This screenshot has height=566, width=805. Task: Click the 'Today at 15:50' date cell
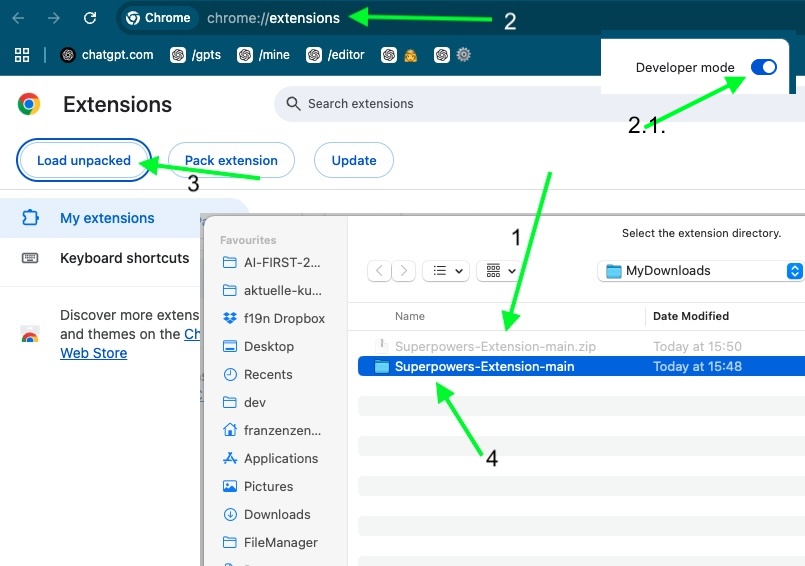coord(697,347)
